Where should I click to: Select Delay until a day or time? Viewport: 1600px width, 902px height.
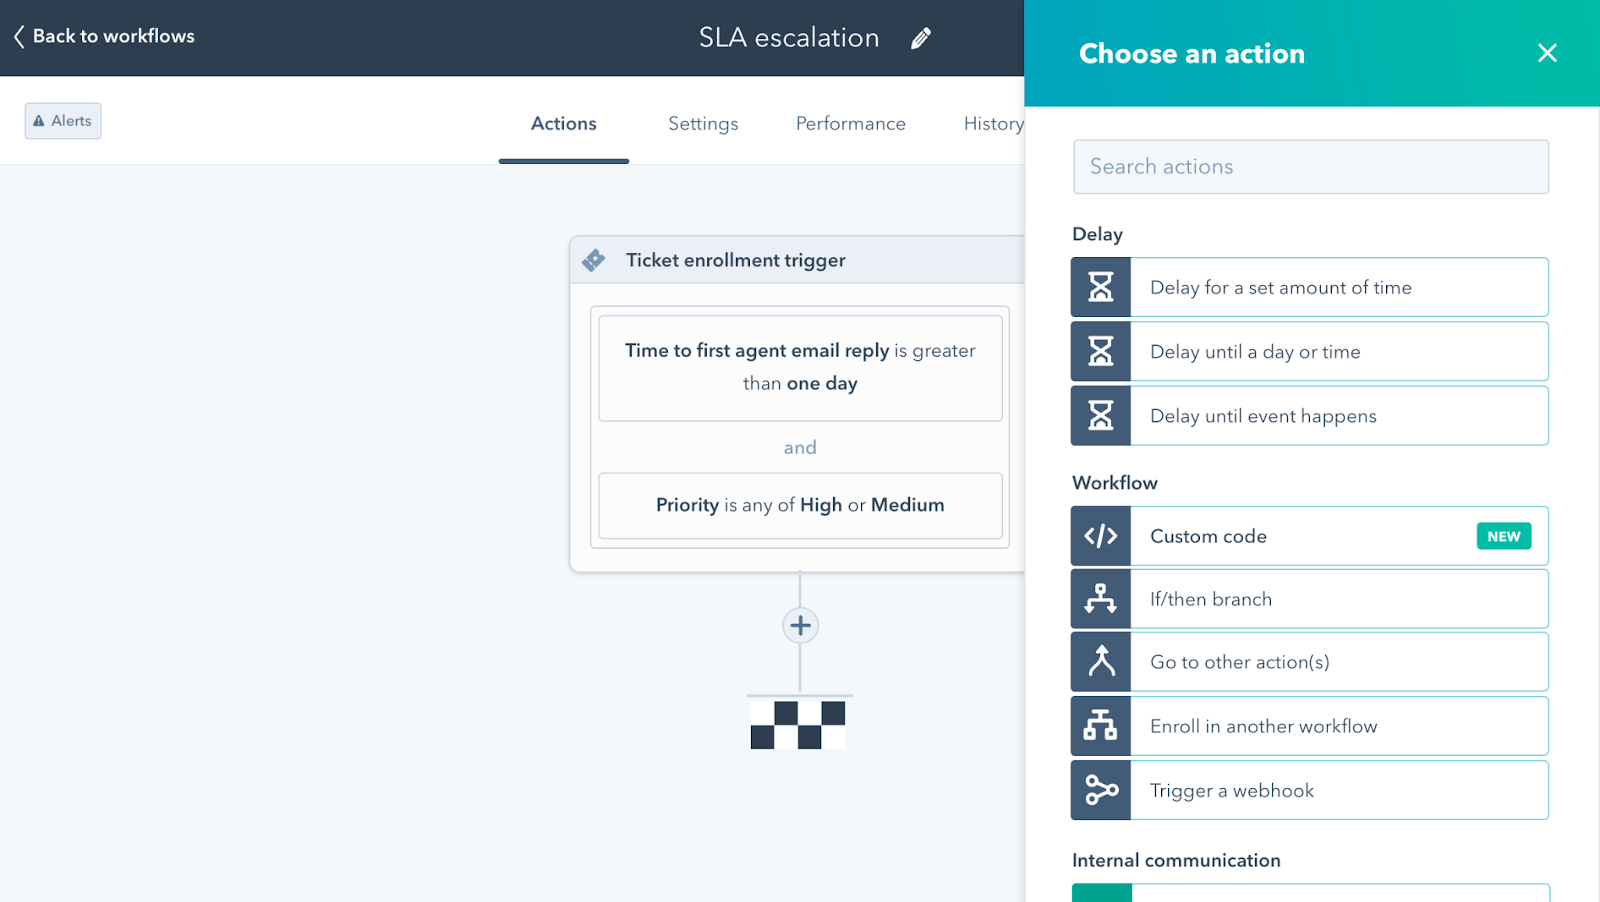tap(1338, 351)
